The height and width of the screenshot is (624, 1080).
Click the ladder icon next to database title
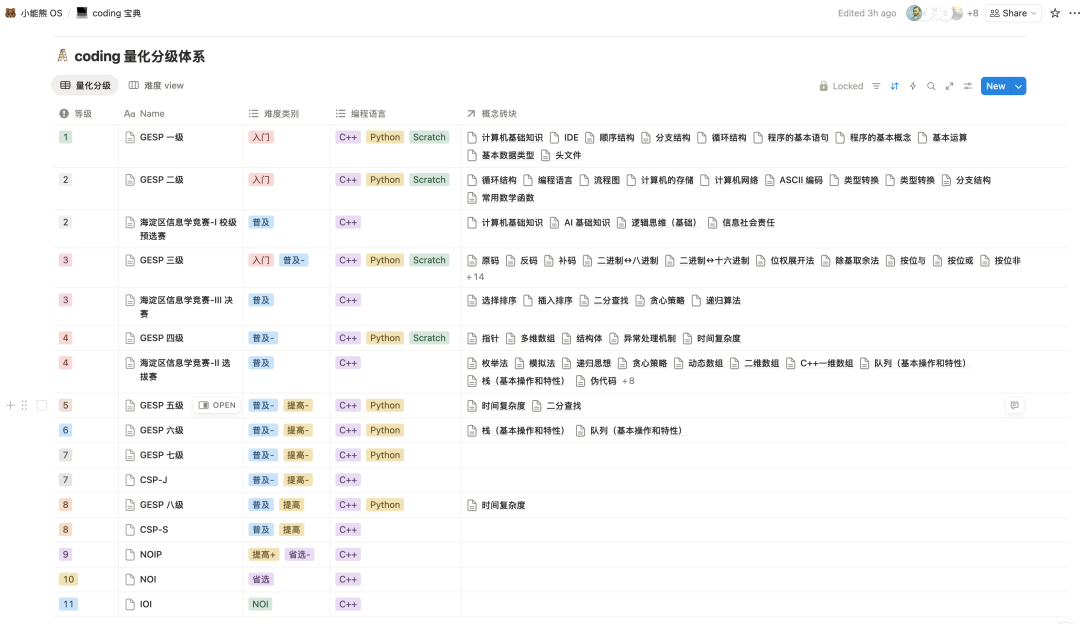63,56
